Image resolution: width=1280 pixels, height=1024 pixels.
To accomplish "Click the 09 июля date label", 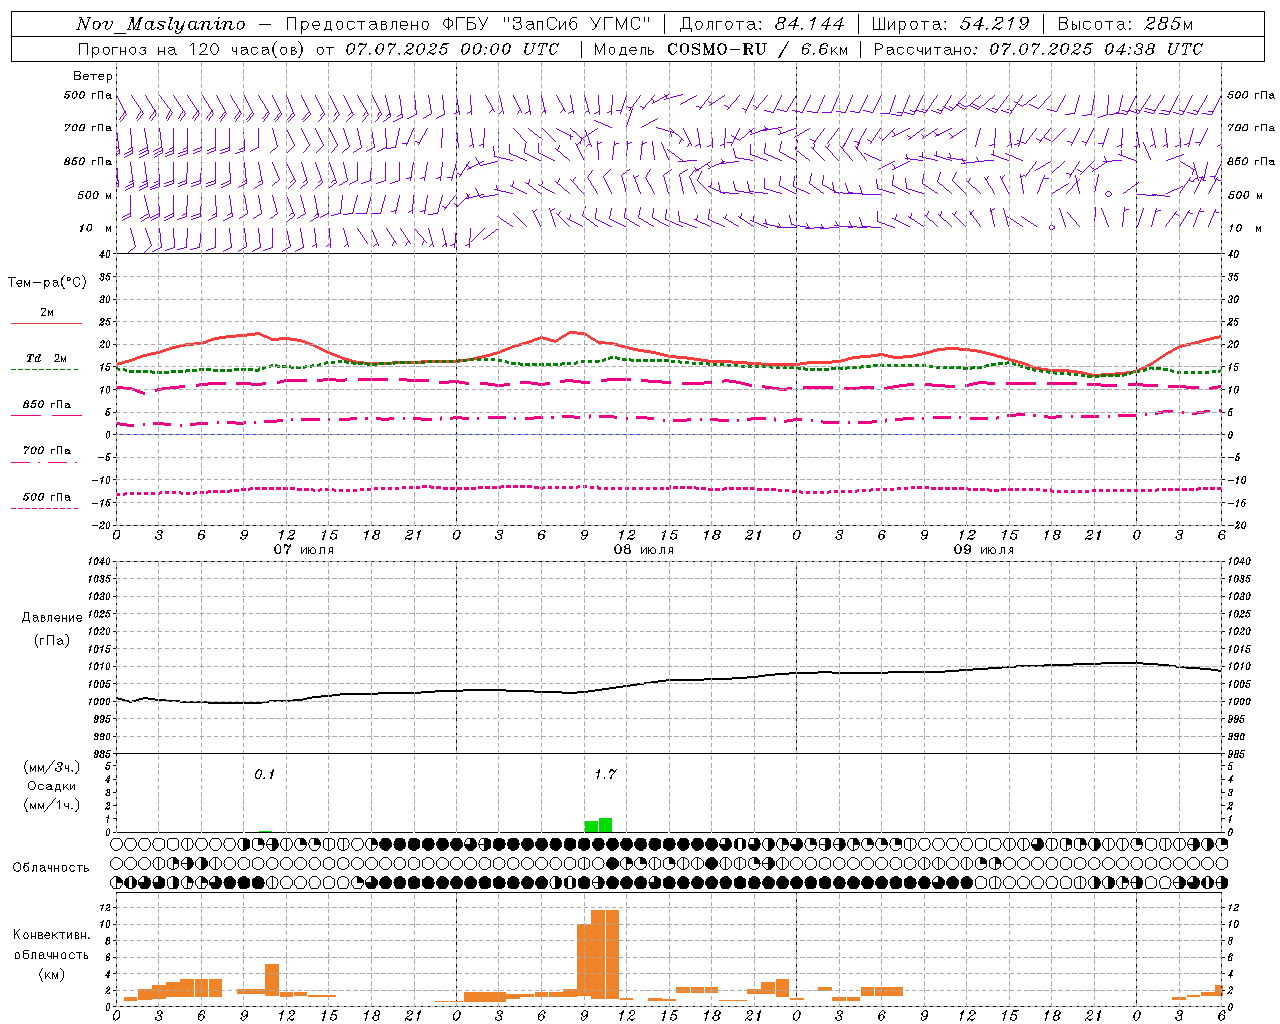I will tap(983, 550).
